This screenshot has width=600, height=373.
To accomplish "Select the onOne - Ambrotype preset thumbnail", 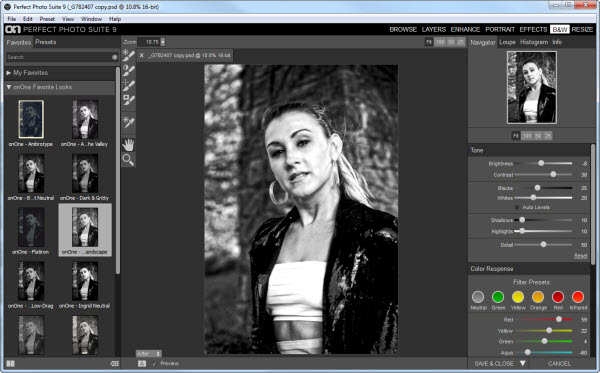I will coord(31,119).
